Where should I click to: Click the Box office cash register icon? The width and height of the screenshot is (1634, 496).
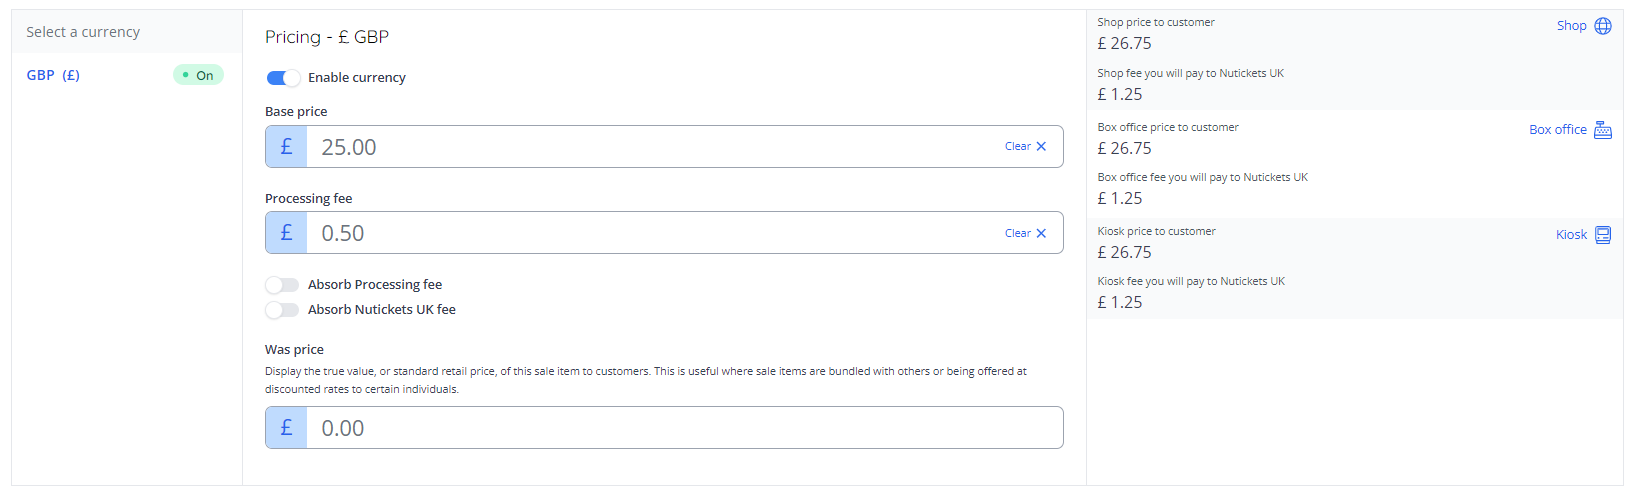pyautogui.click(x=1603, y=130)
